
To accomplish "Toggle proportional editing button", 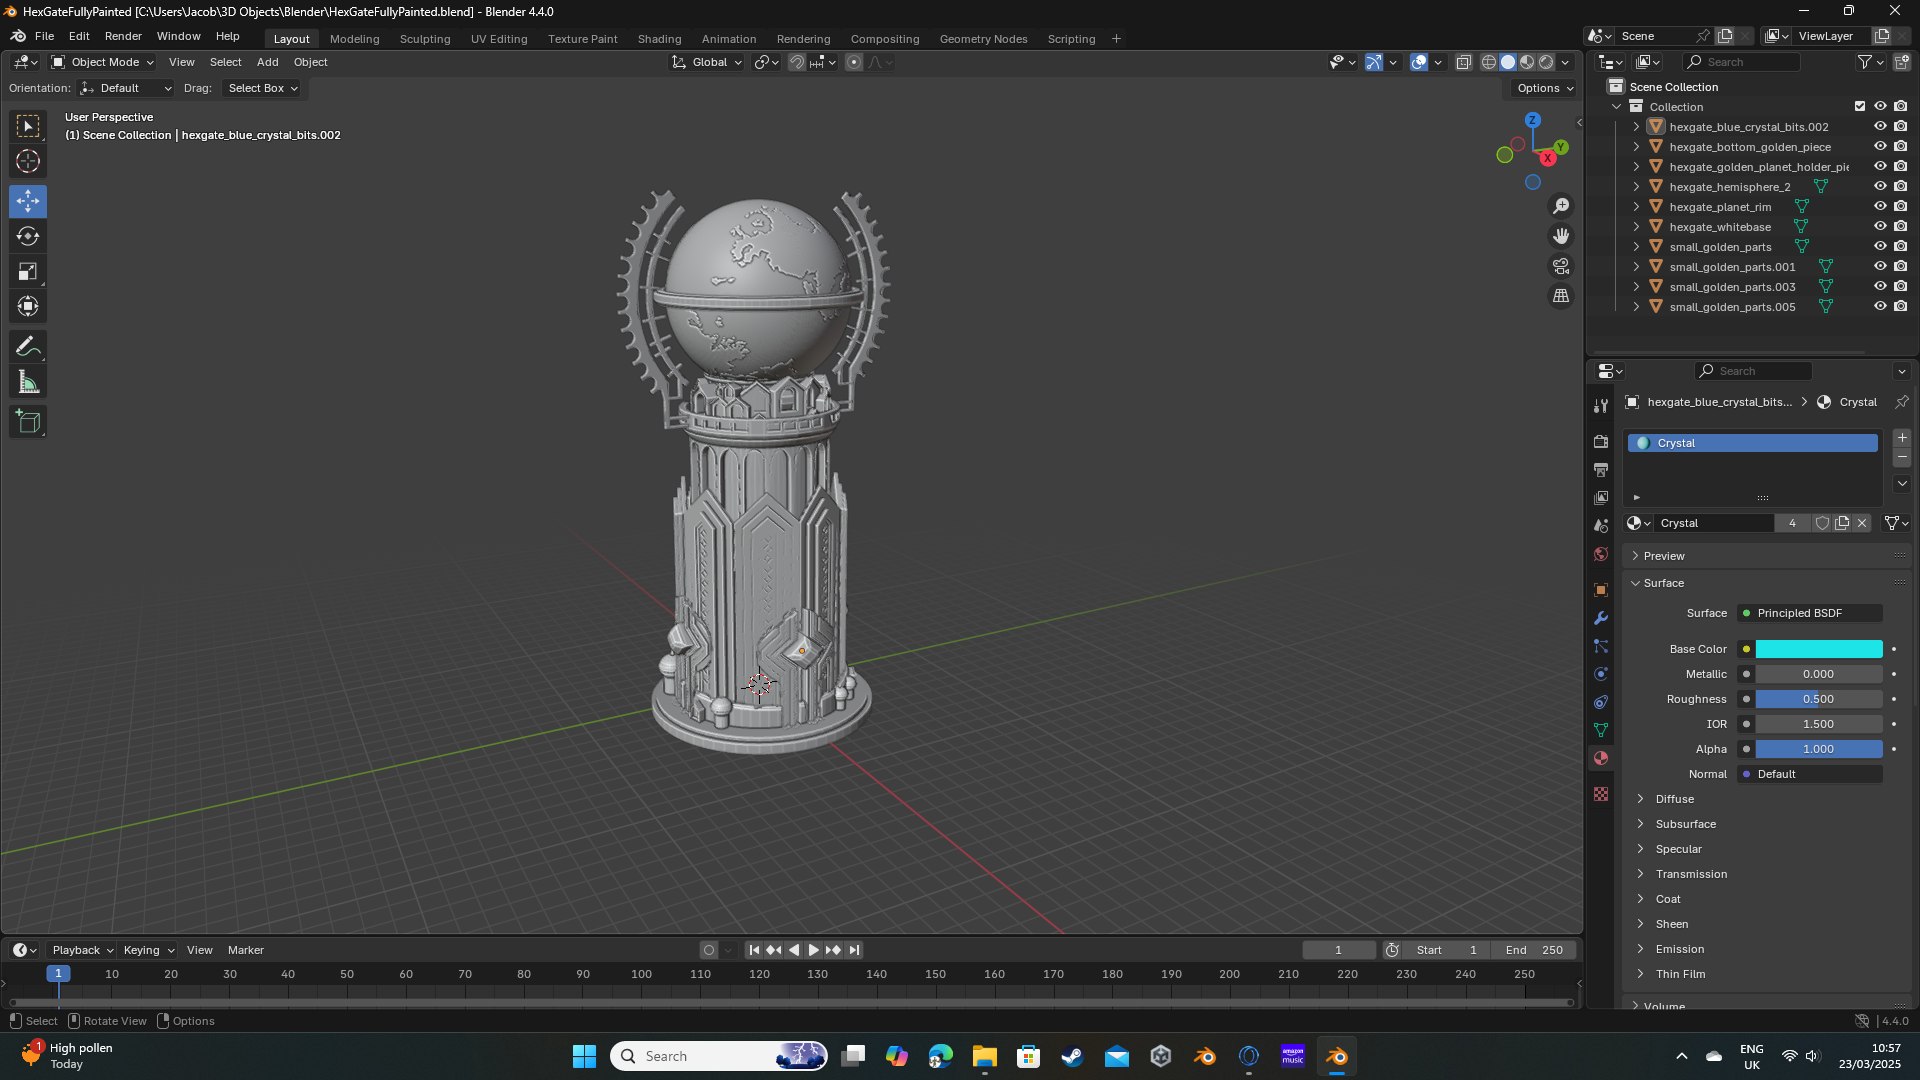I will point(853,62).
